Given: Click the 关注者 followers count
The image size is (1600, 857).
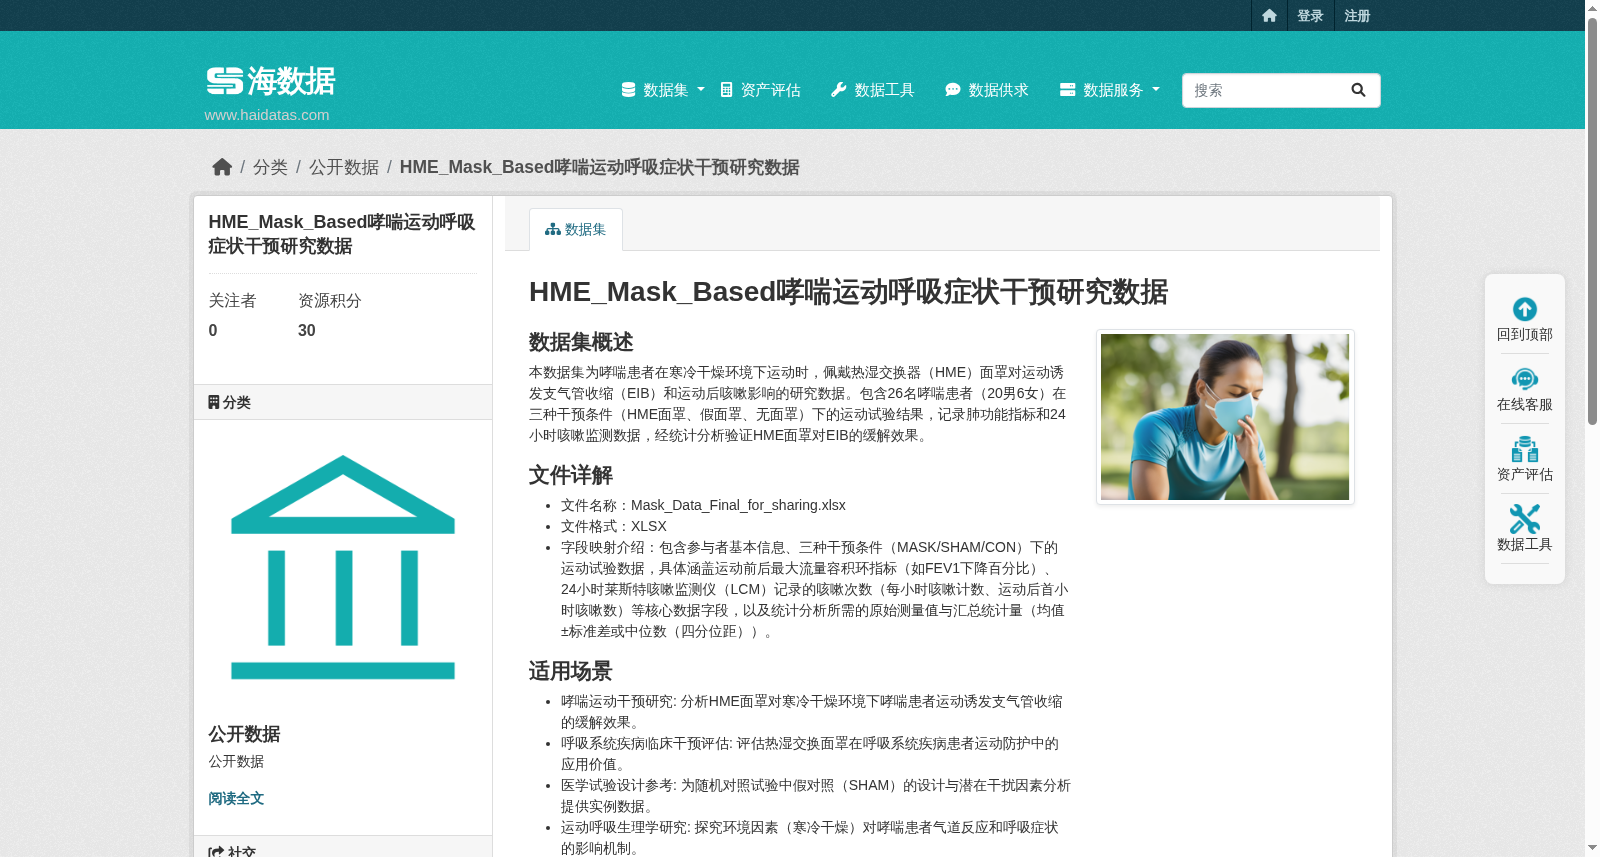Looking at the screenshot, I should click(213, 330).
